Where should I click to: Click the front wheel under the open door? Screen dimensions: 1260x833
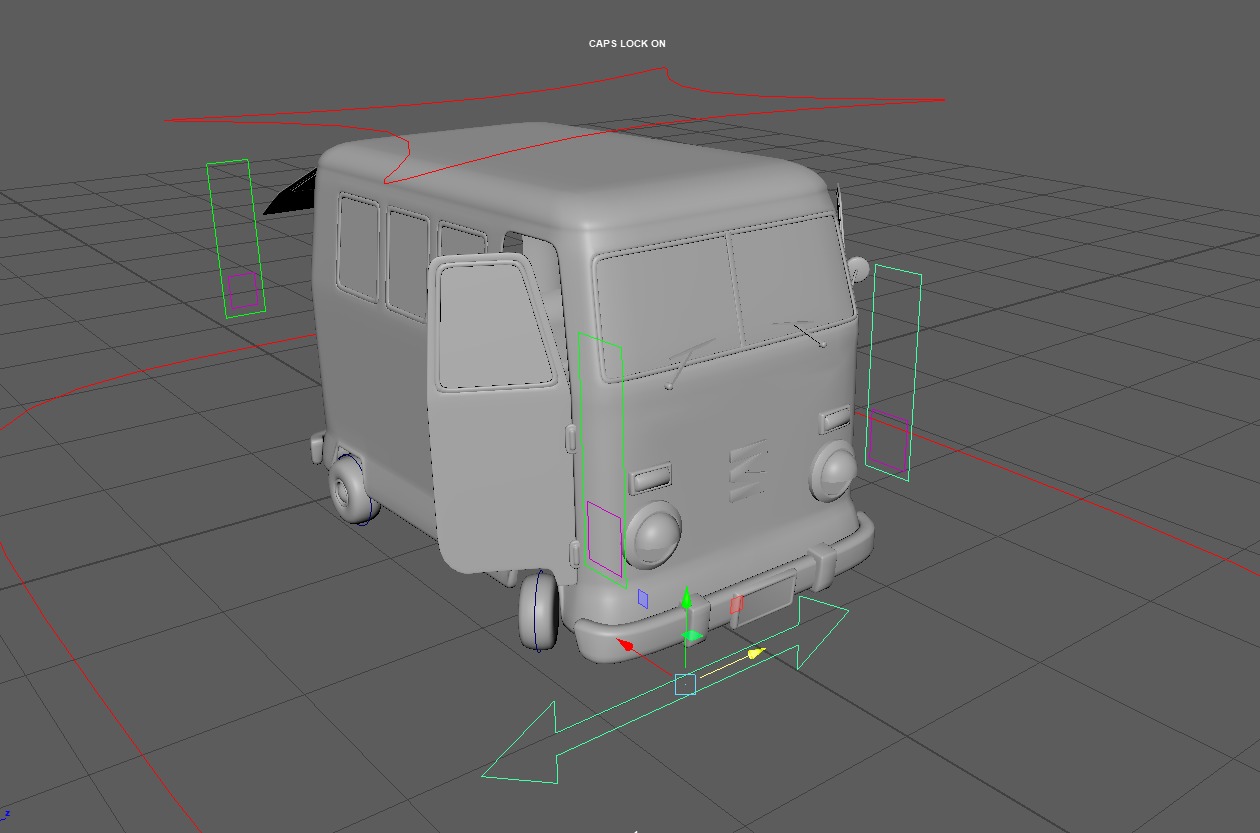click(x=539, y=610)
